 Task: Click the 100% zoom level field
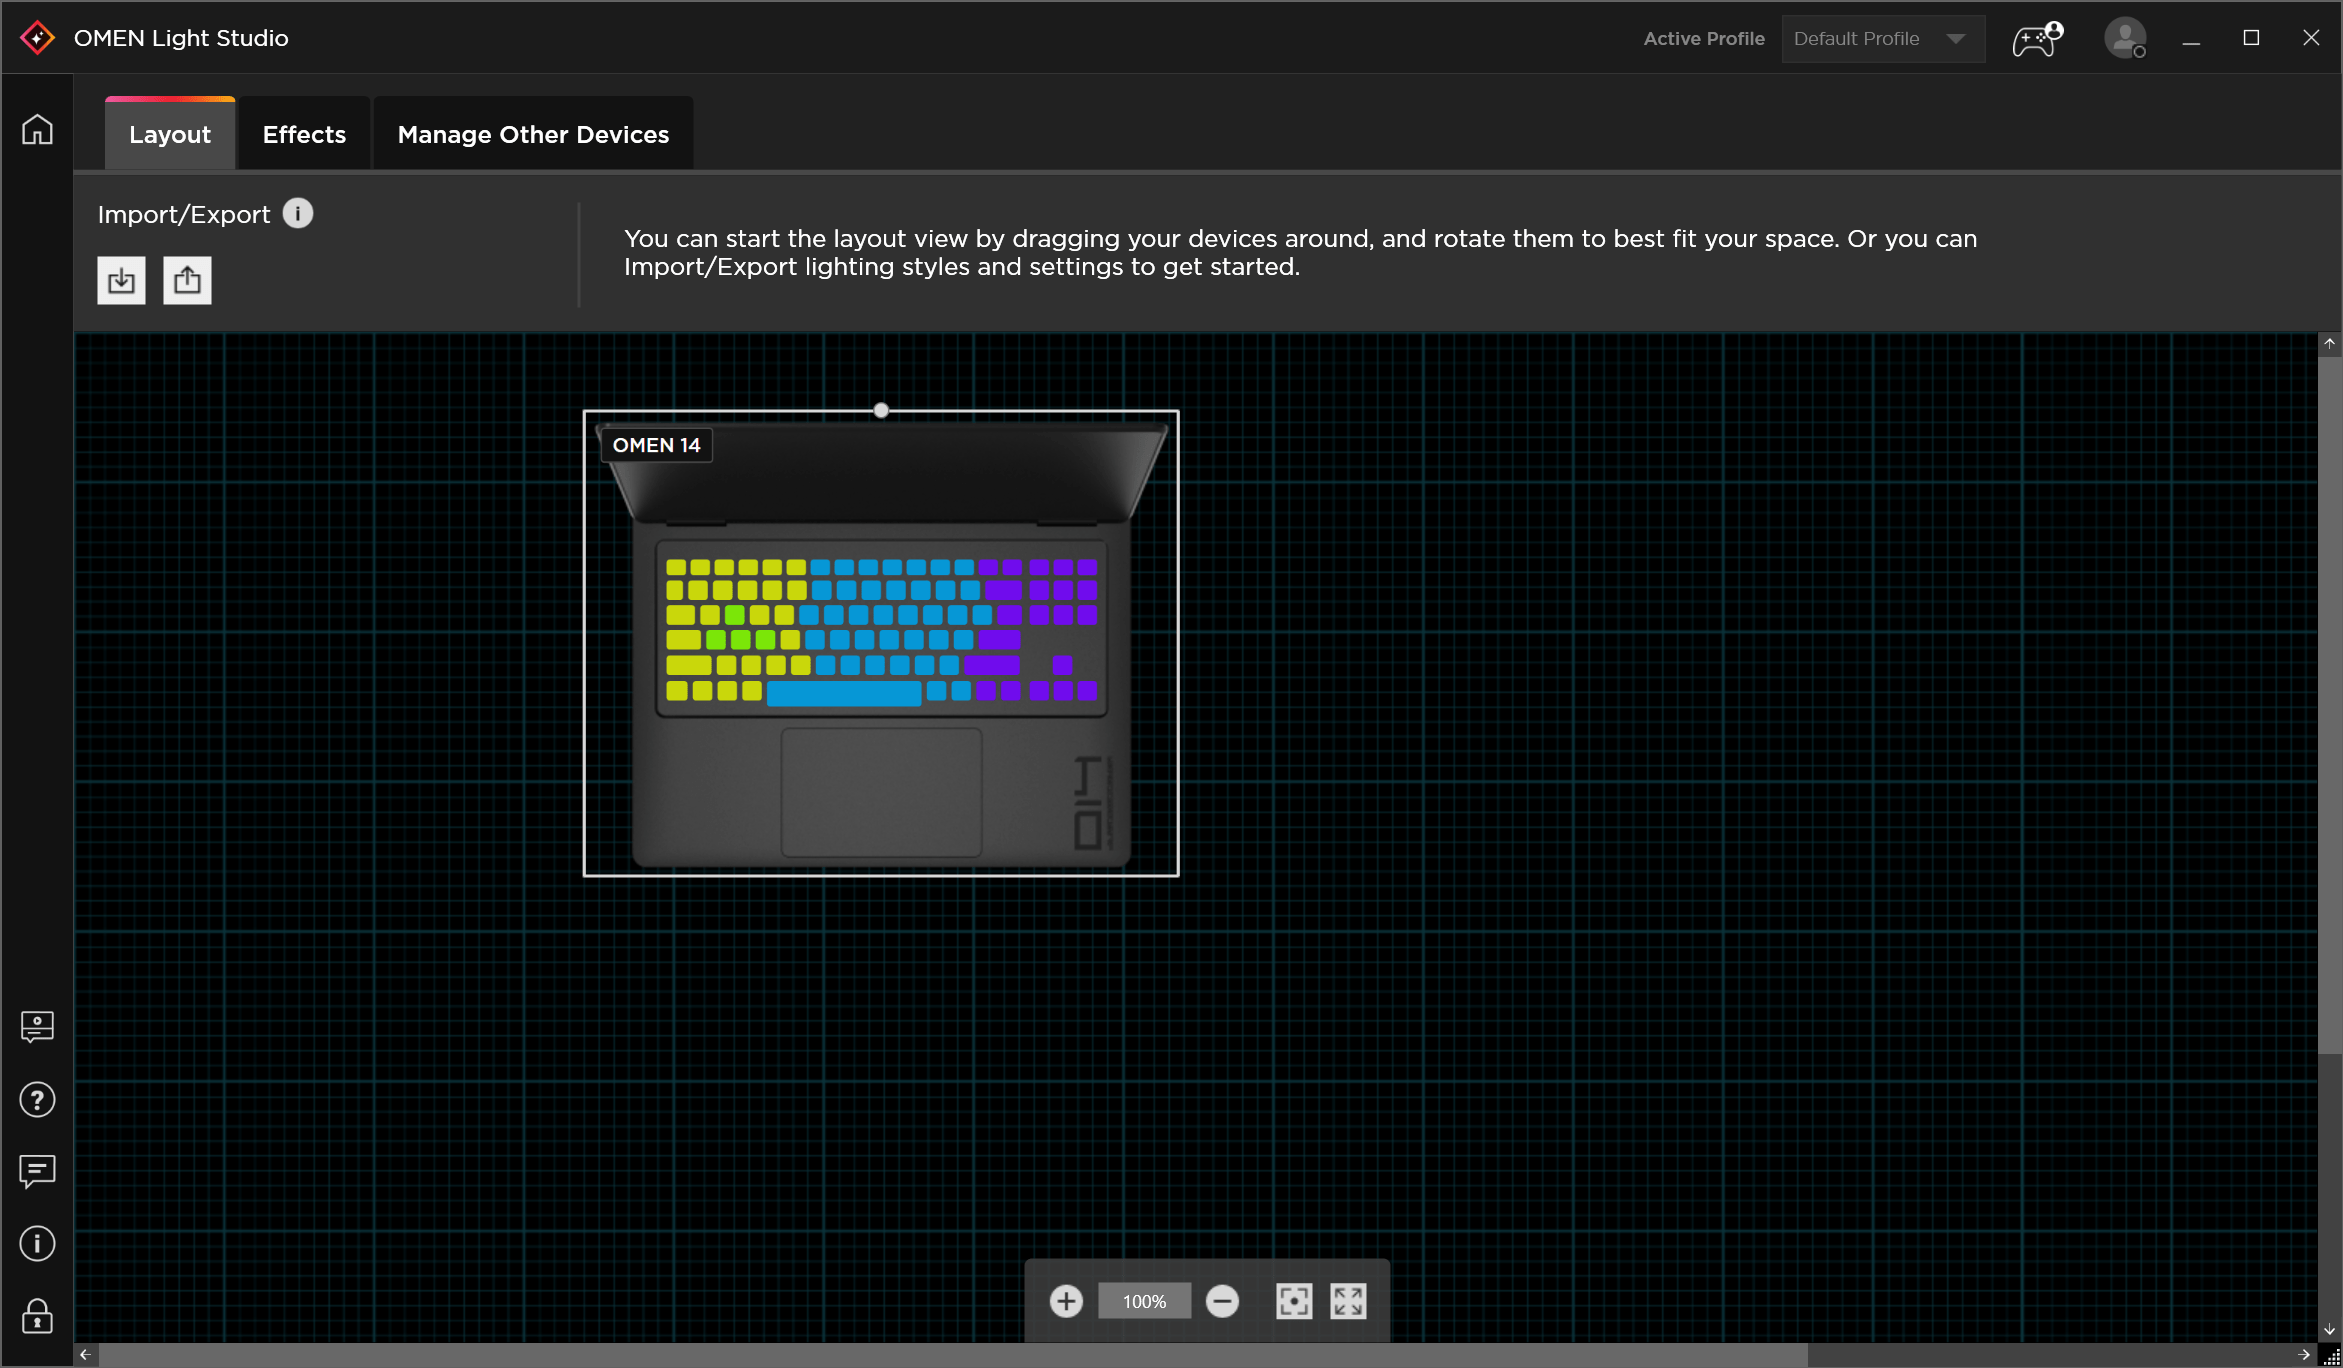point(1144,1301)
